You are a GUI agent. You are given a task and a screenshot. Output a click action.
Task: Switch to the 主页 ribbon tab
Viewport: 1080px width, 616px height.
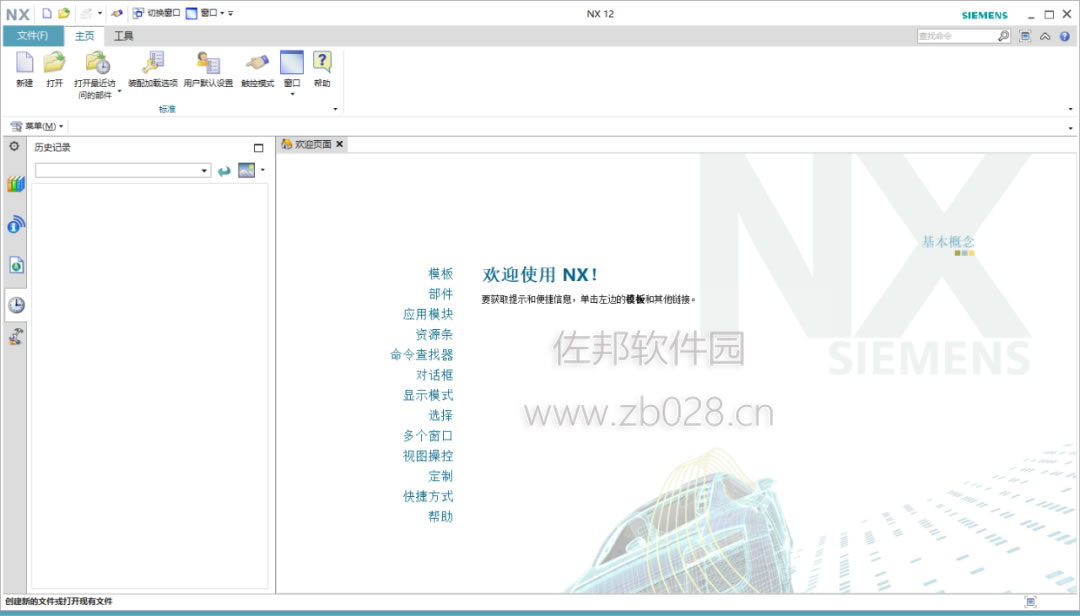[x=84, y=36]
